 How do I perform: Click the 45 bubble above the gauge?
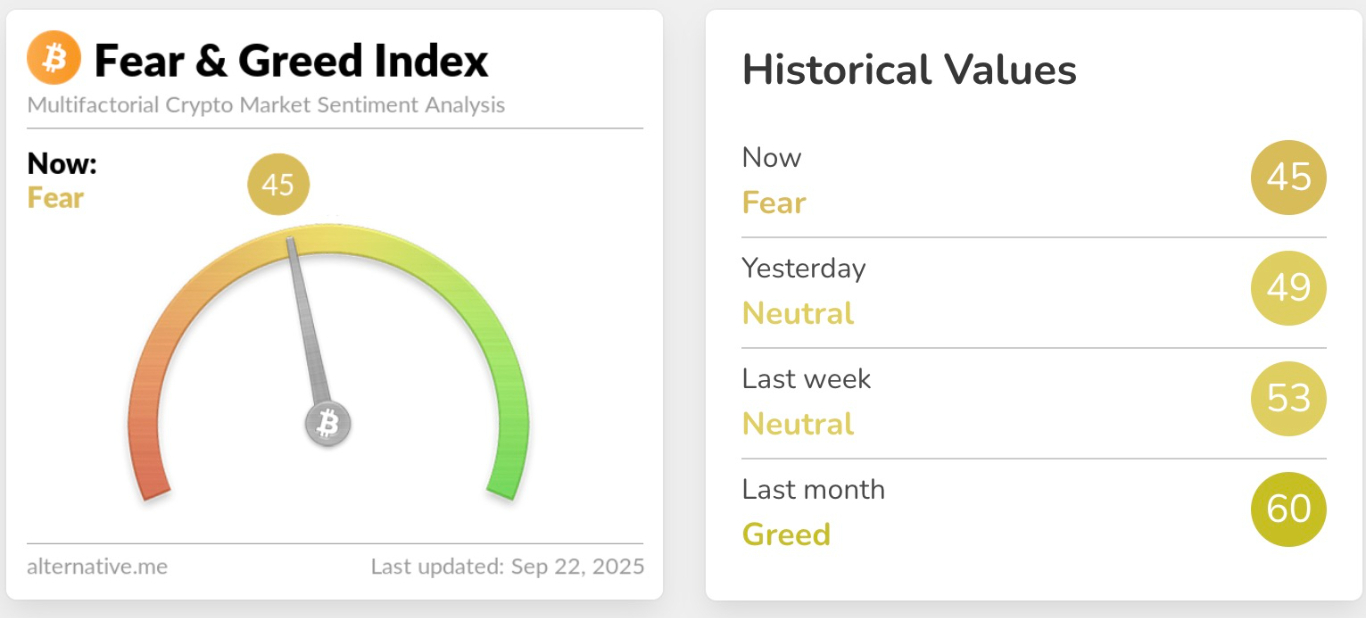pyautogui.click(x=278, y=185)
